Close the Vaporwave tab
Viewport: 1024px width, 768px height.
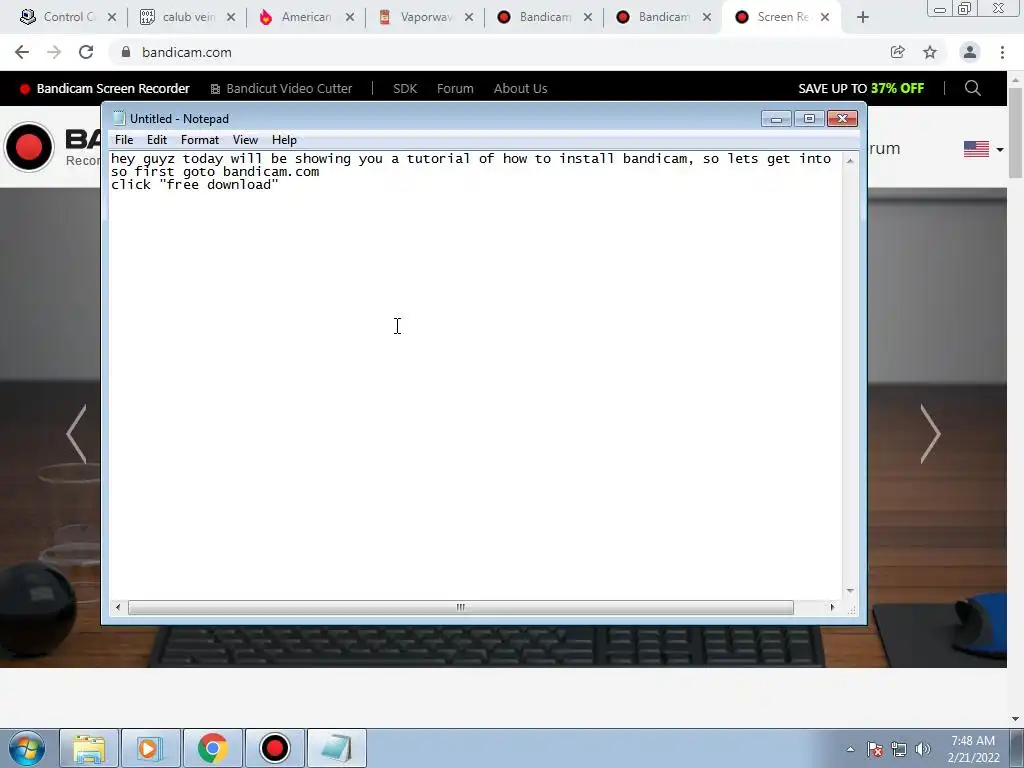click(x=469, y=17)
